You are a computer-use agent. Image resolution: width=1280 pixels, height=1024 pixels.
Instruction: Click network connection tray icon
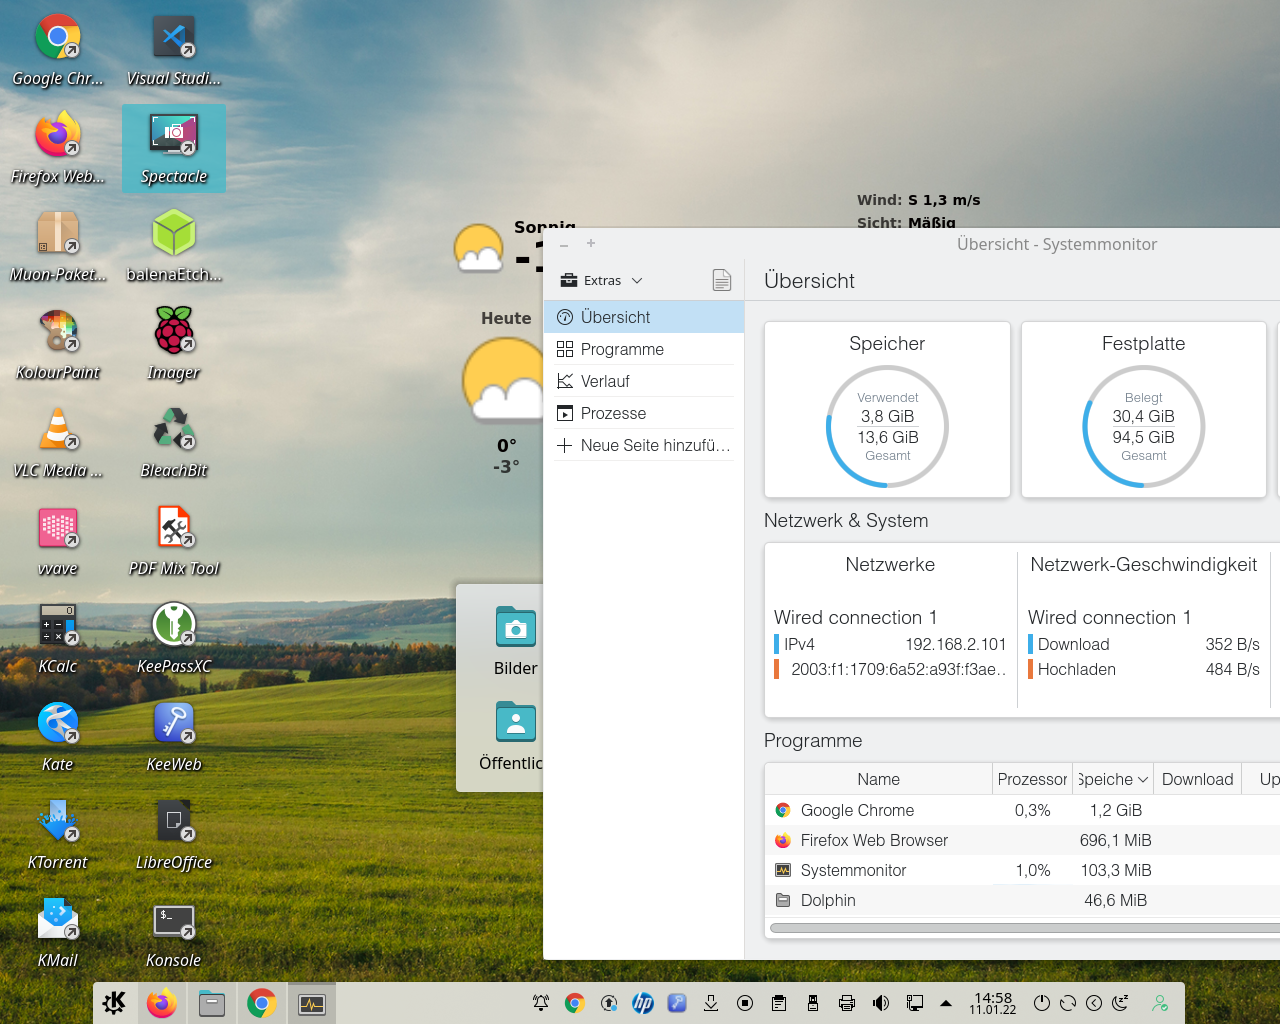click(x=915, y=1003)
